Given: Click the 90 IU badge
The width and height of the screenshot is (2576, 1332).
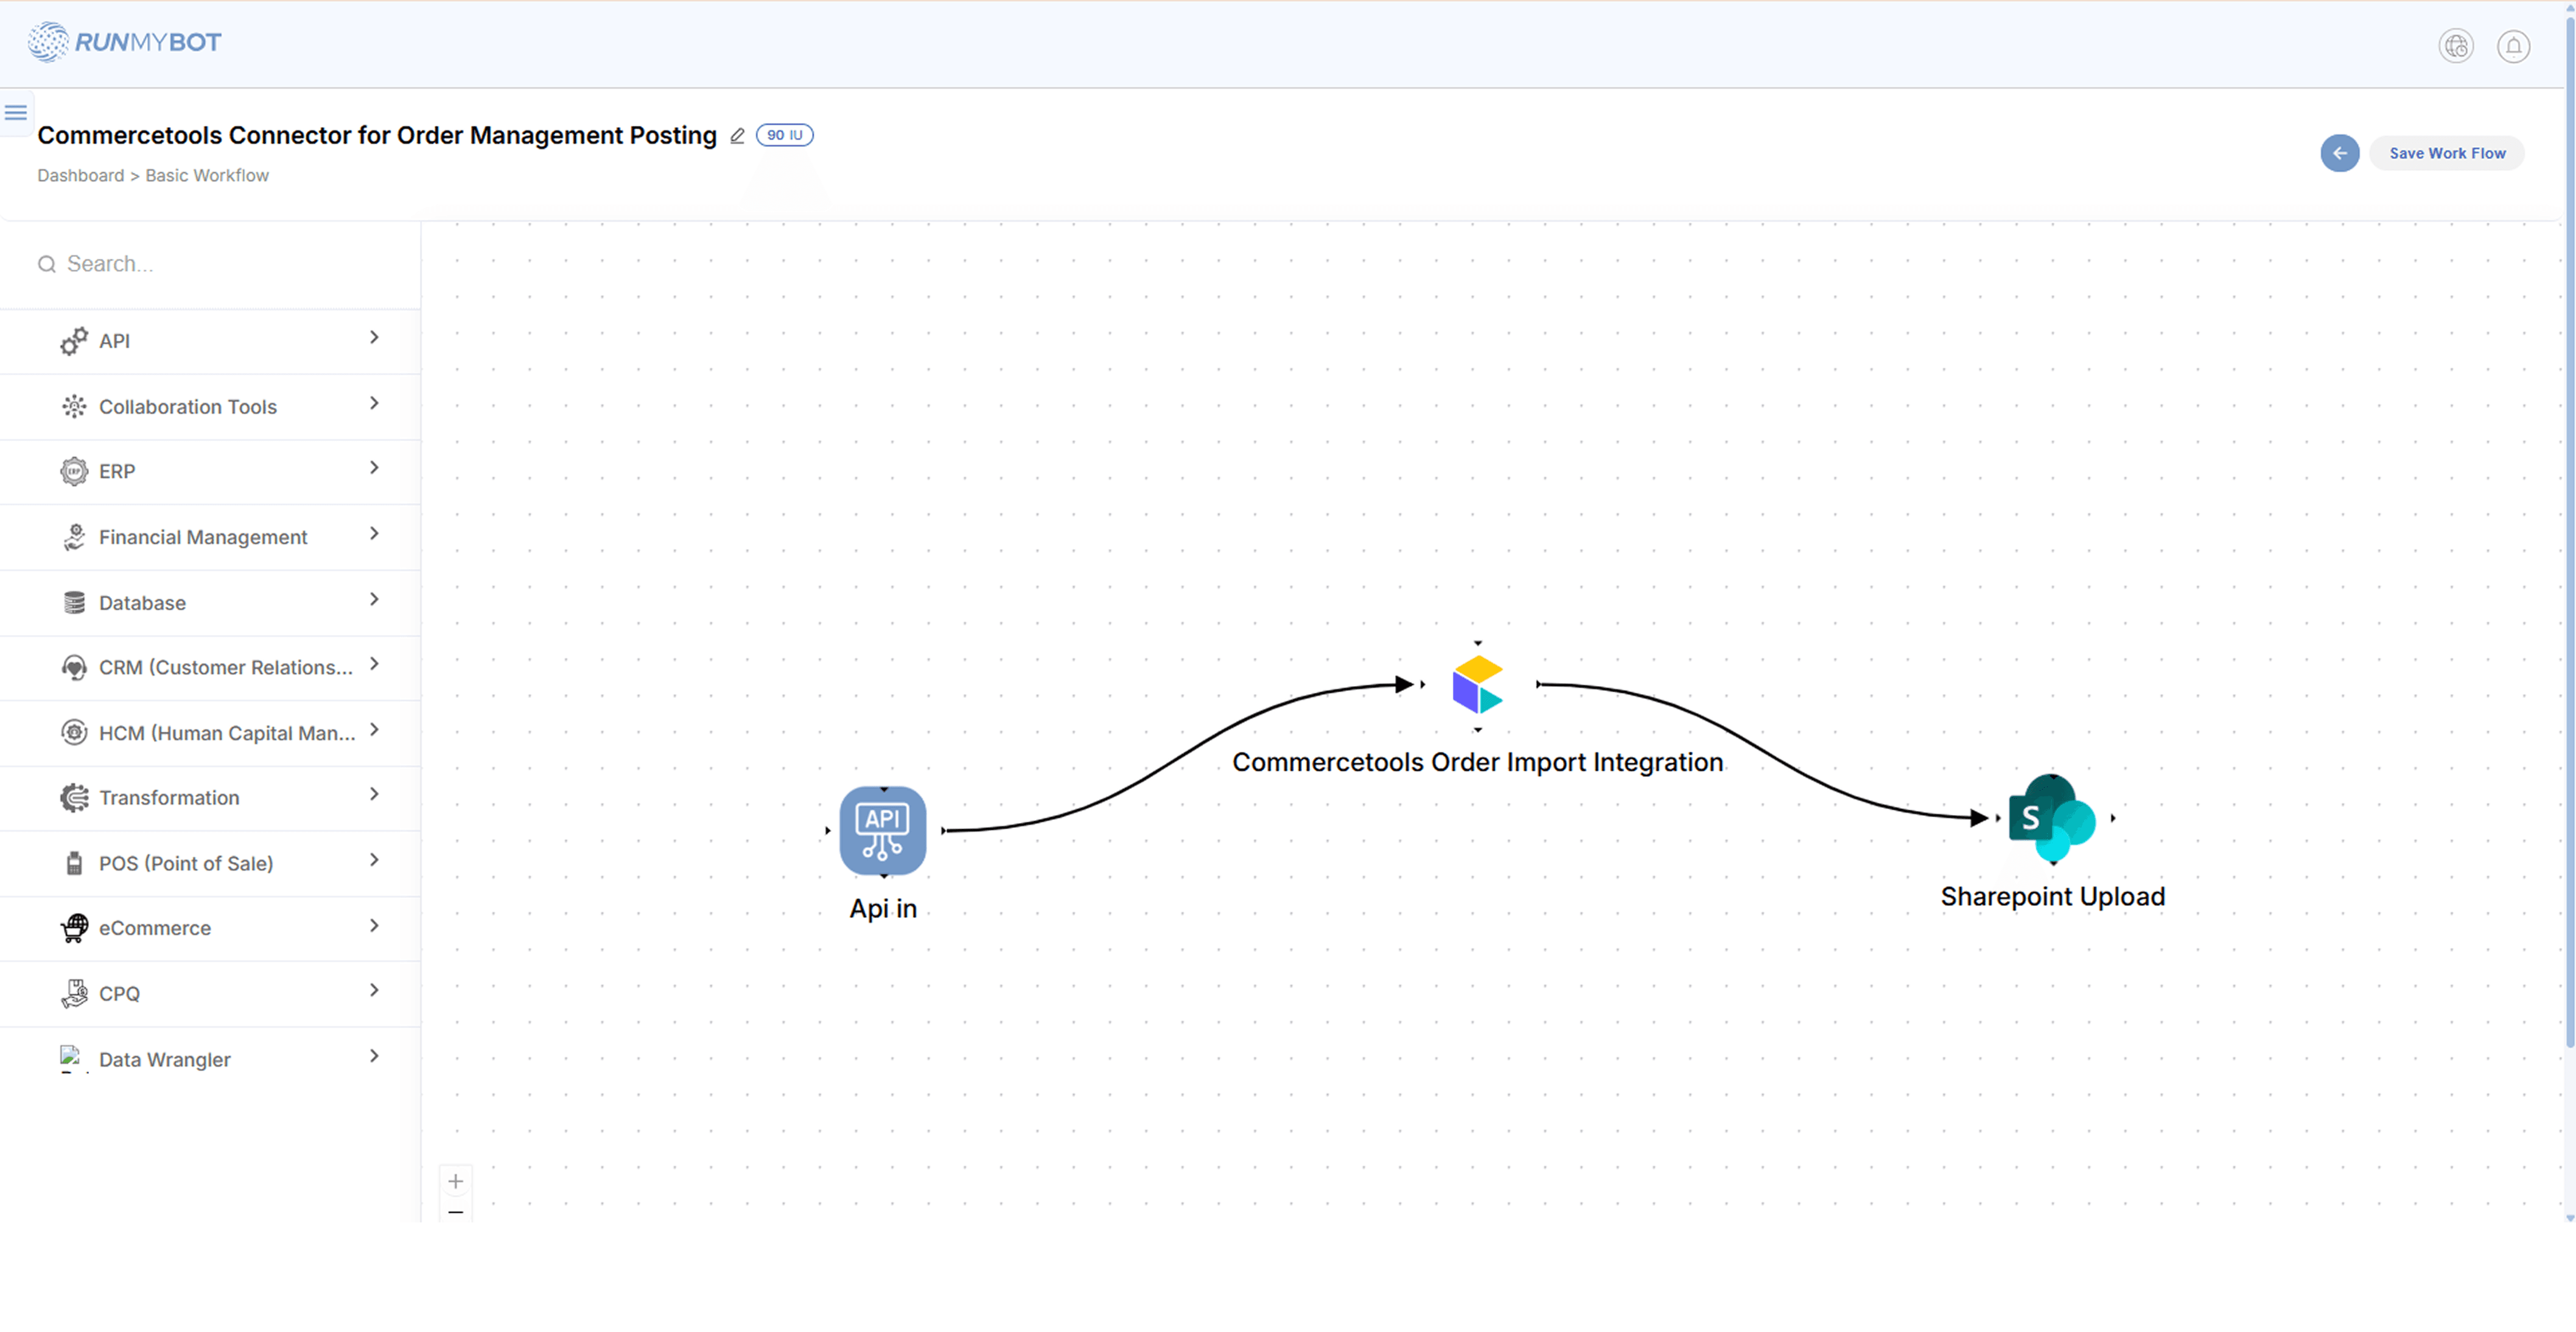Looking at the screenshot, I should click(785, 135).
